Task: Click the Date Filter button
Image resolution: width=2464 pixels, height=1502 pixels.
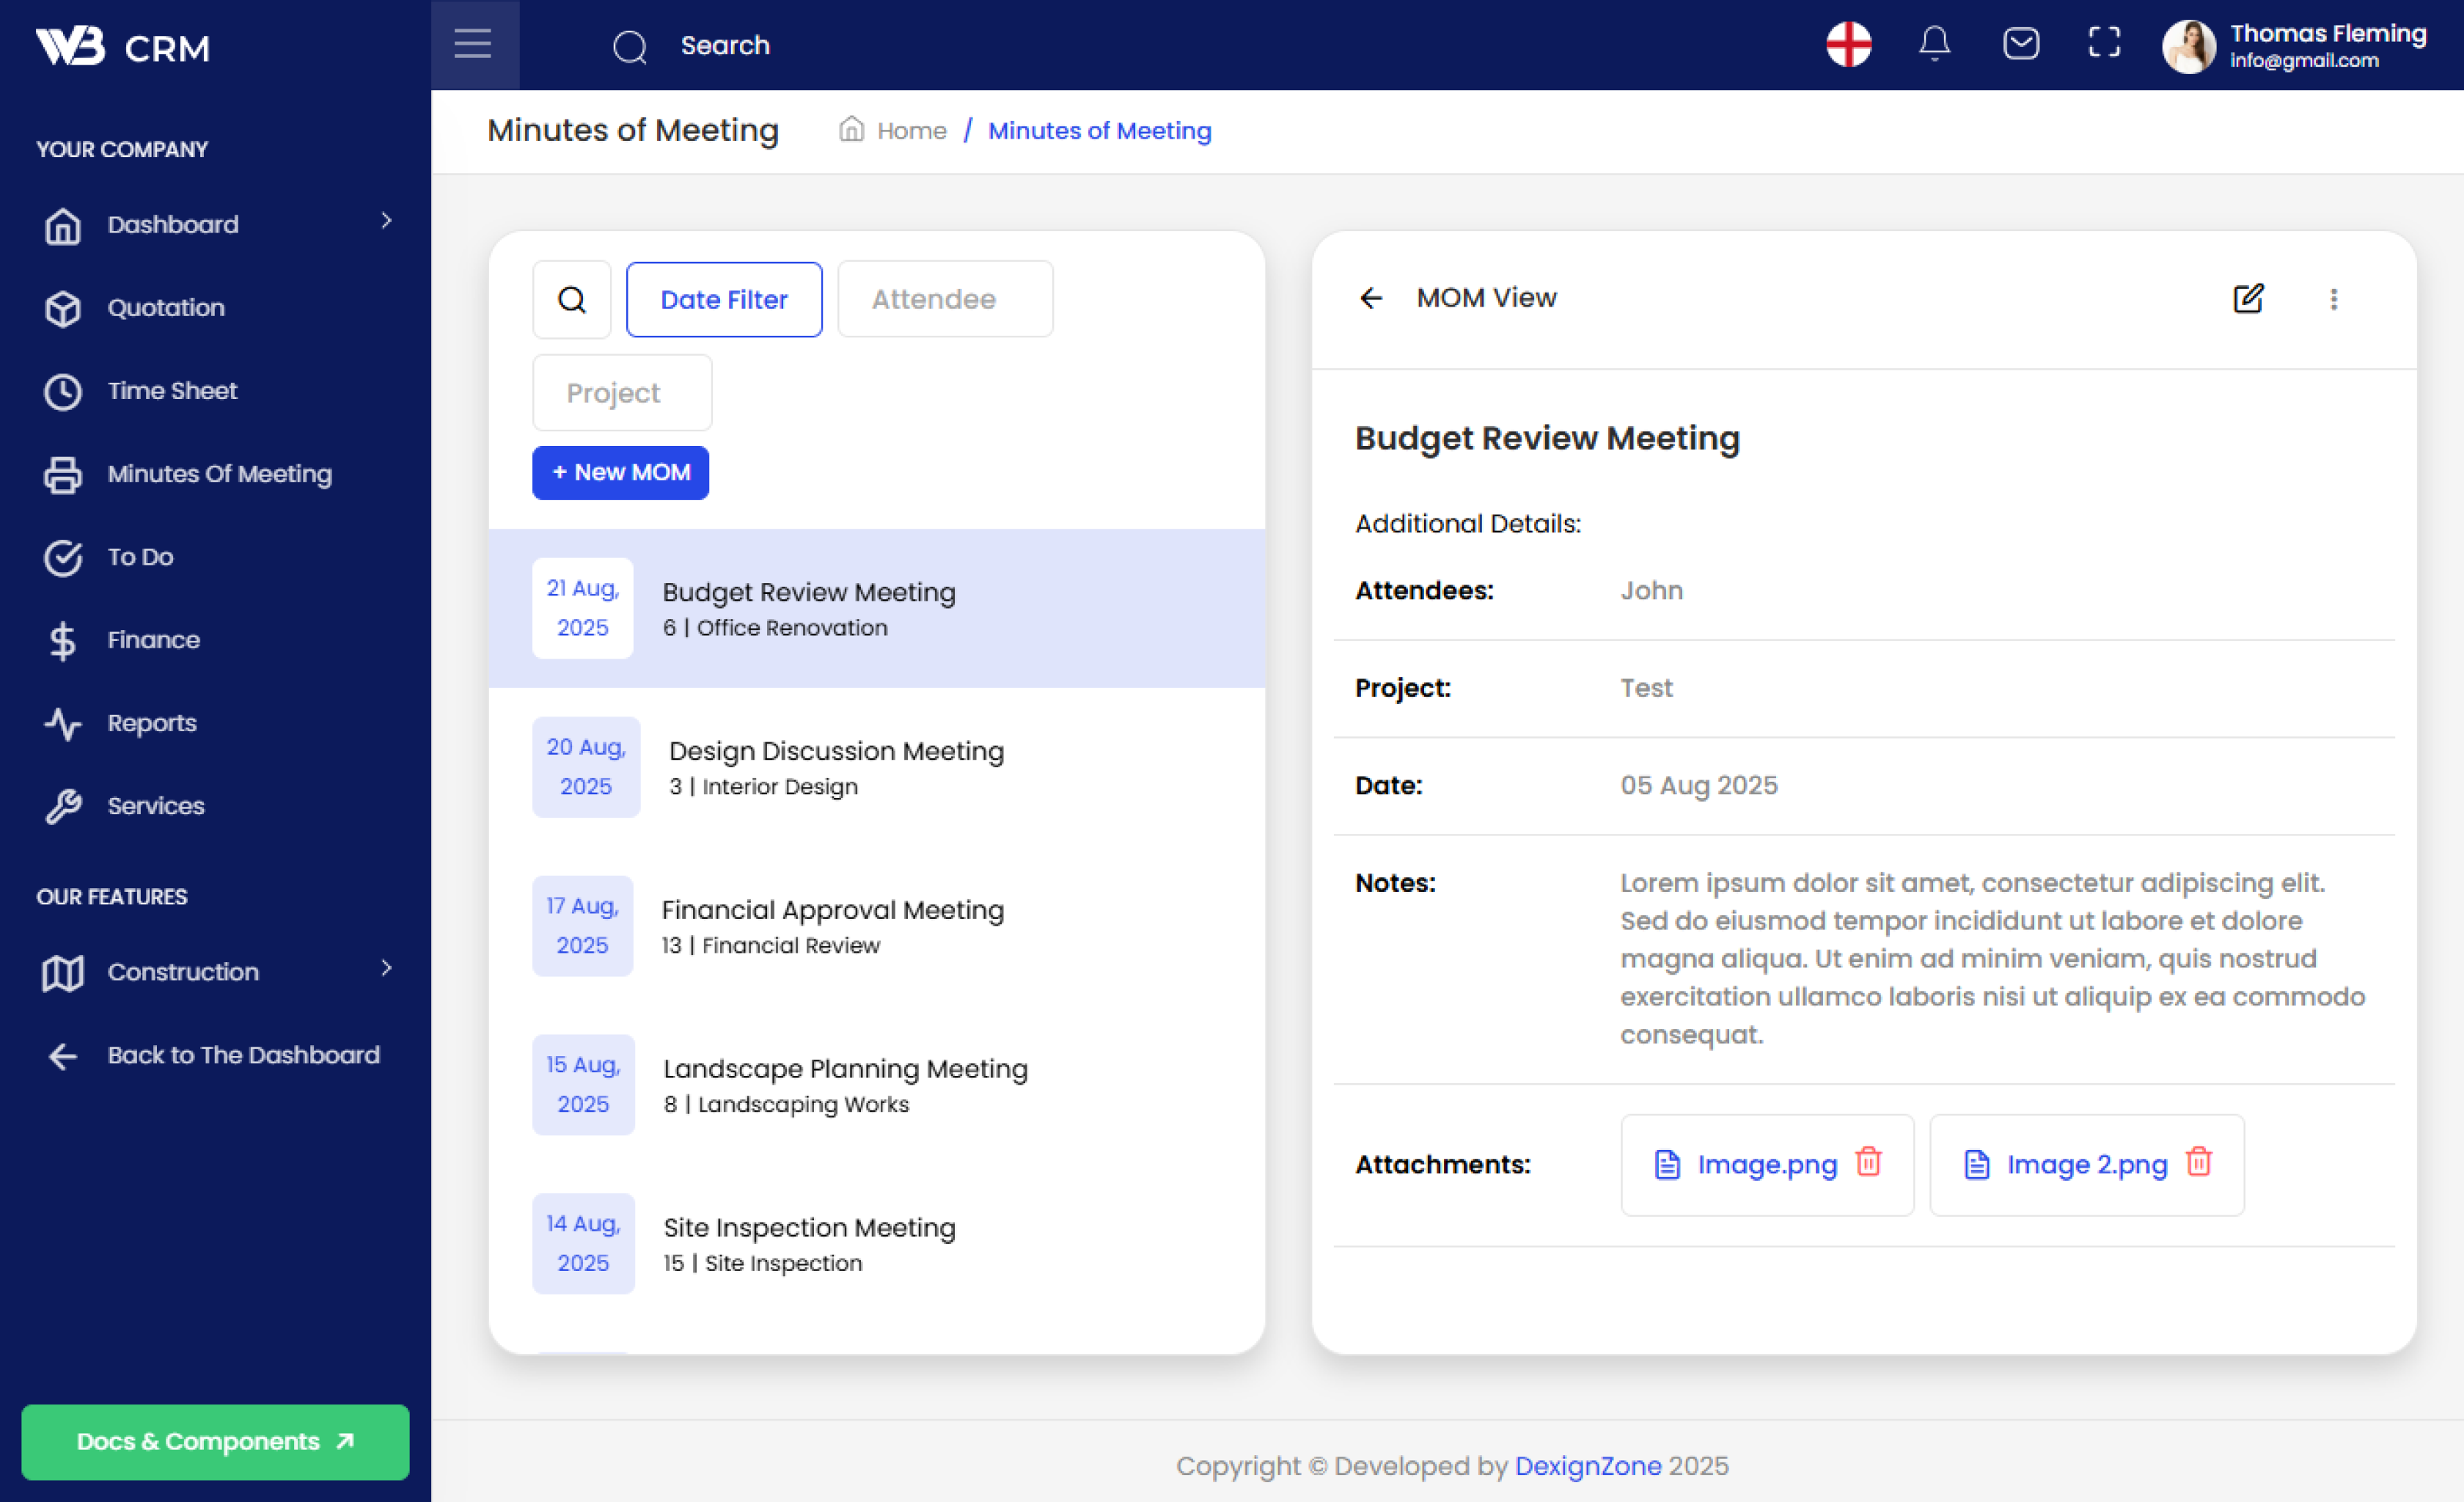Action: click(x=724, y=299)
